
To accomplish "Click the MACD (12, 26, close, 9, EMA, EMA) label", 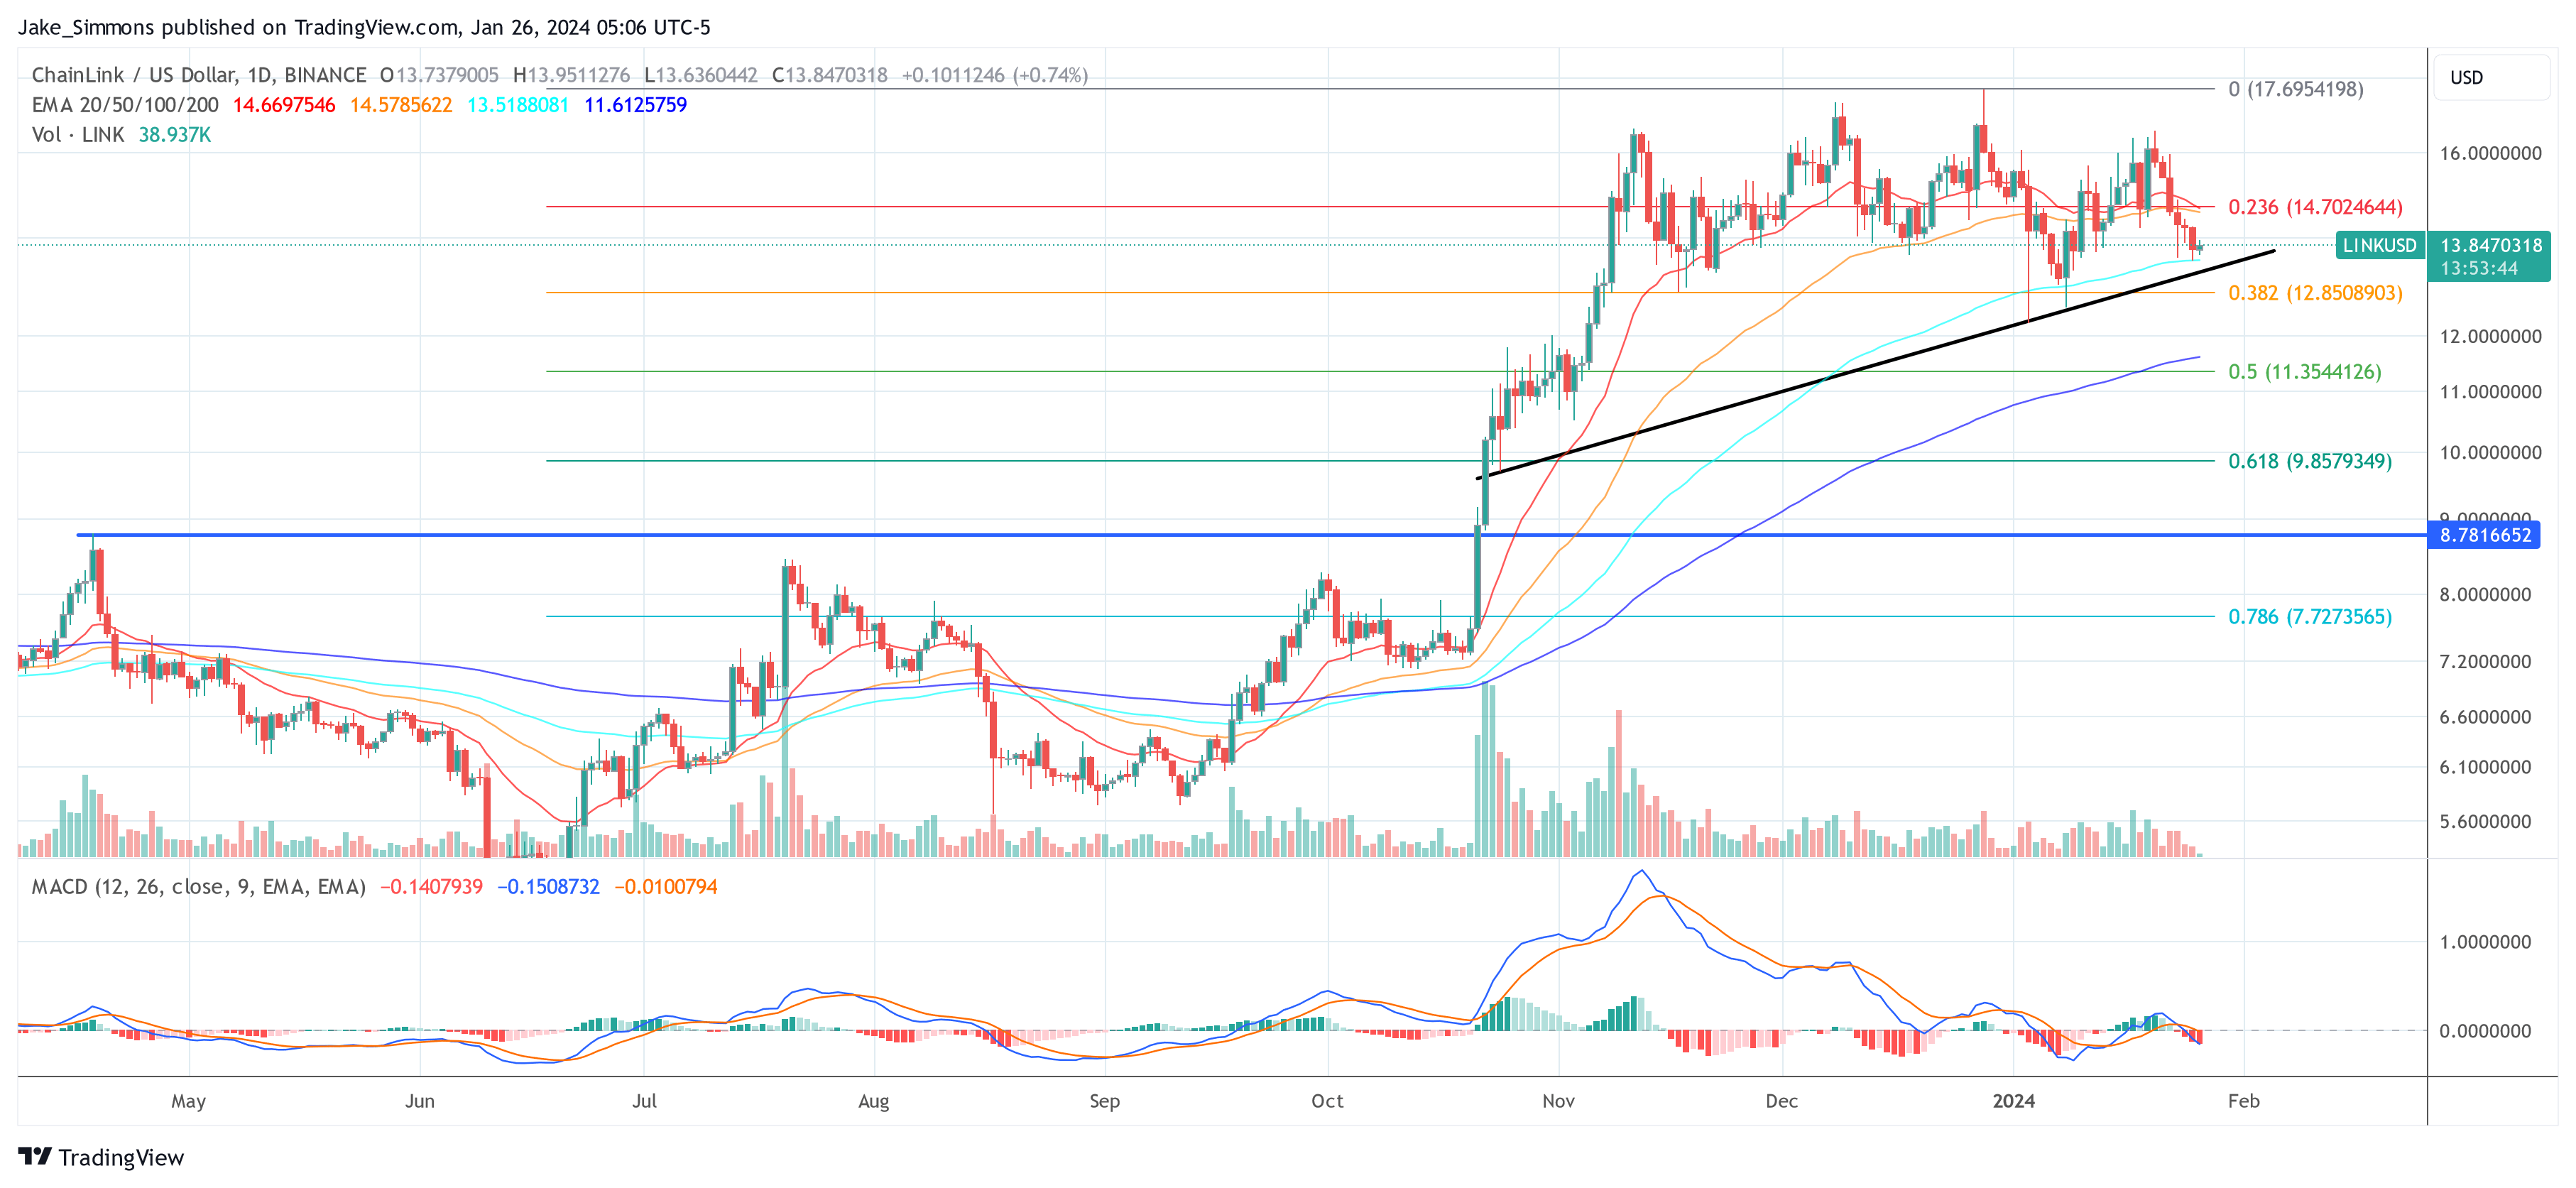I will 198,887.
